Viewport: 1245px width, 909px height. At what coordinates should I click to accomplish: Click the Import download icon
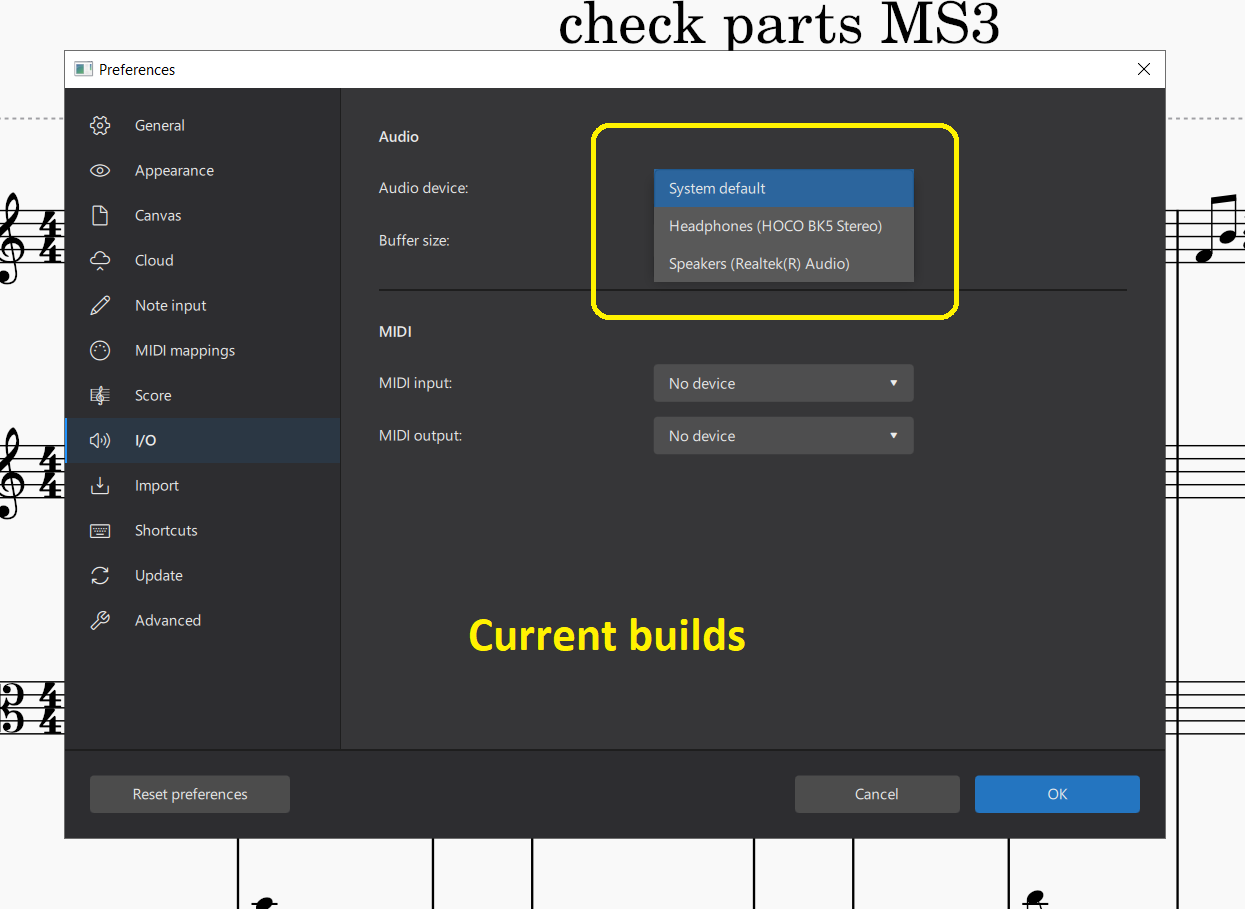[x=100, y=485]
